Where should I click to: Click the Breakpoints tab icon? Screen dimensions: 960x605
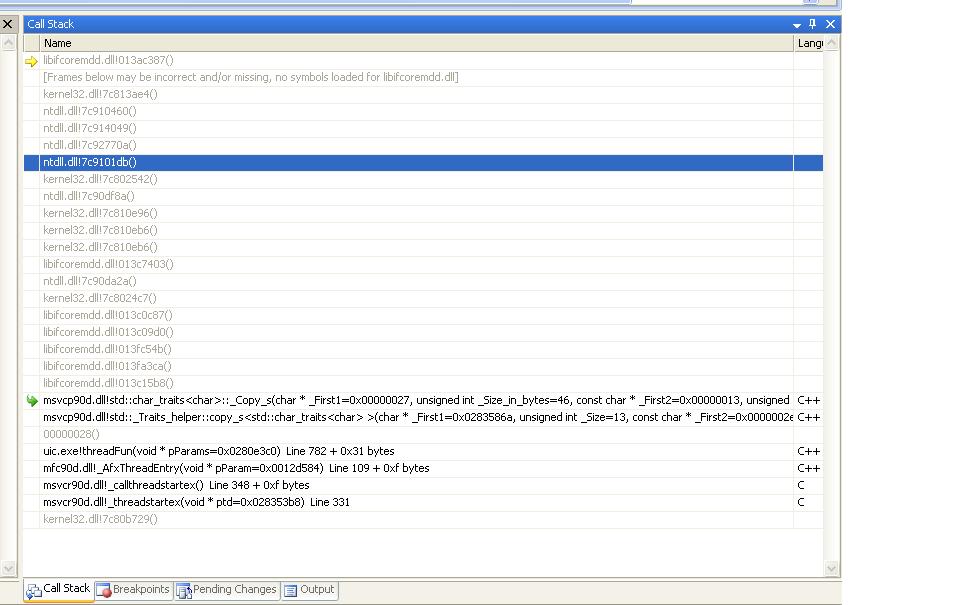[103, 590]
